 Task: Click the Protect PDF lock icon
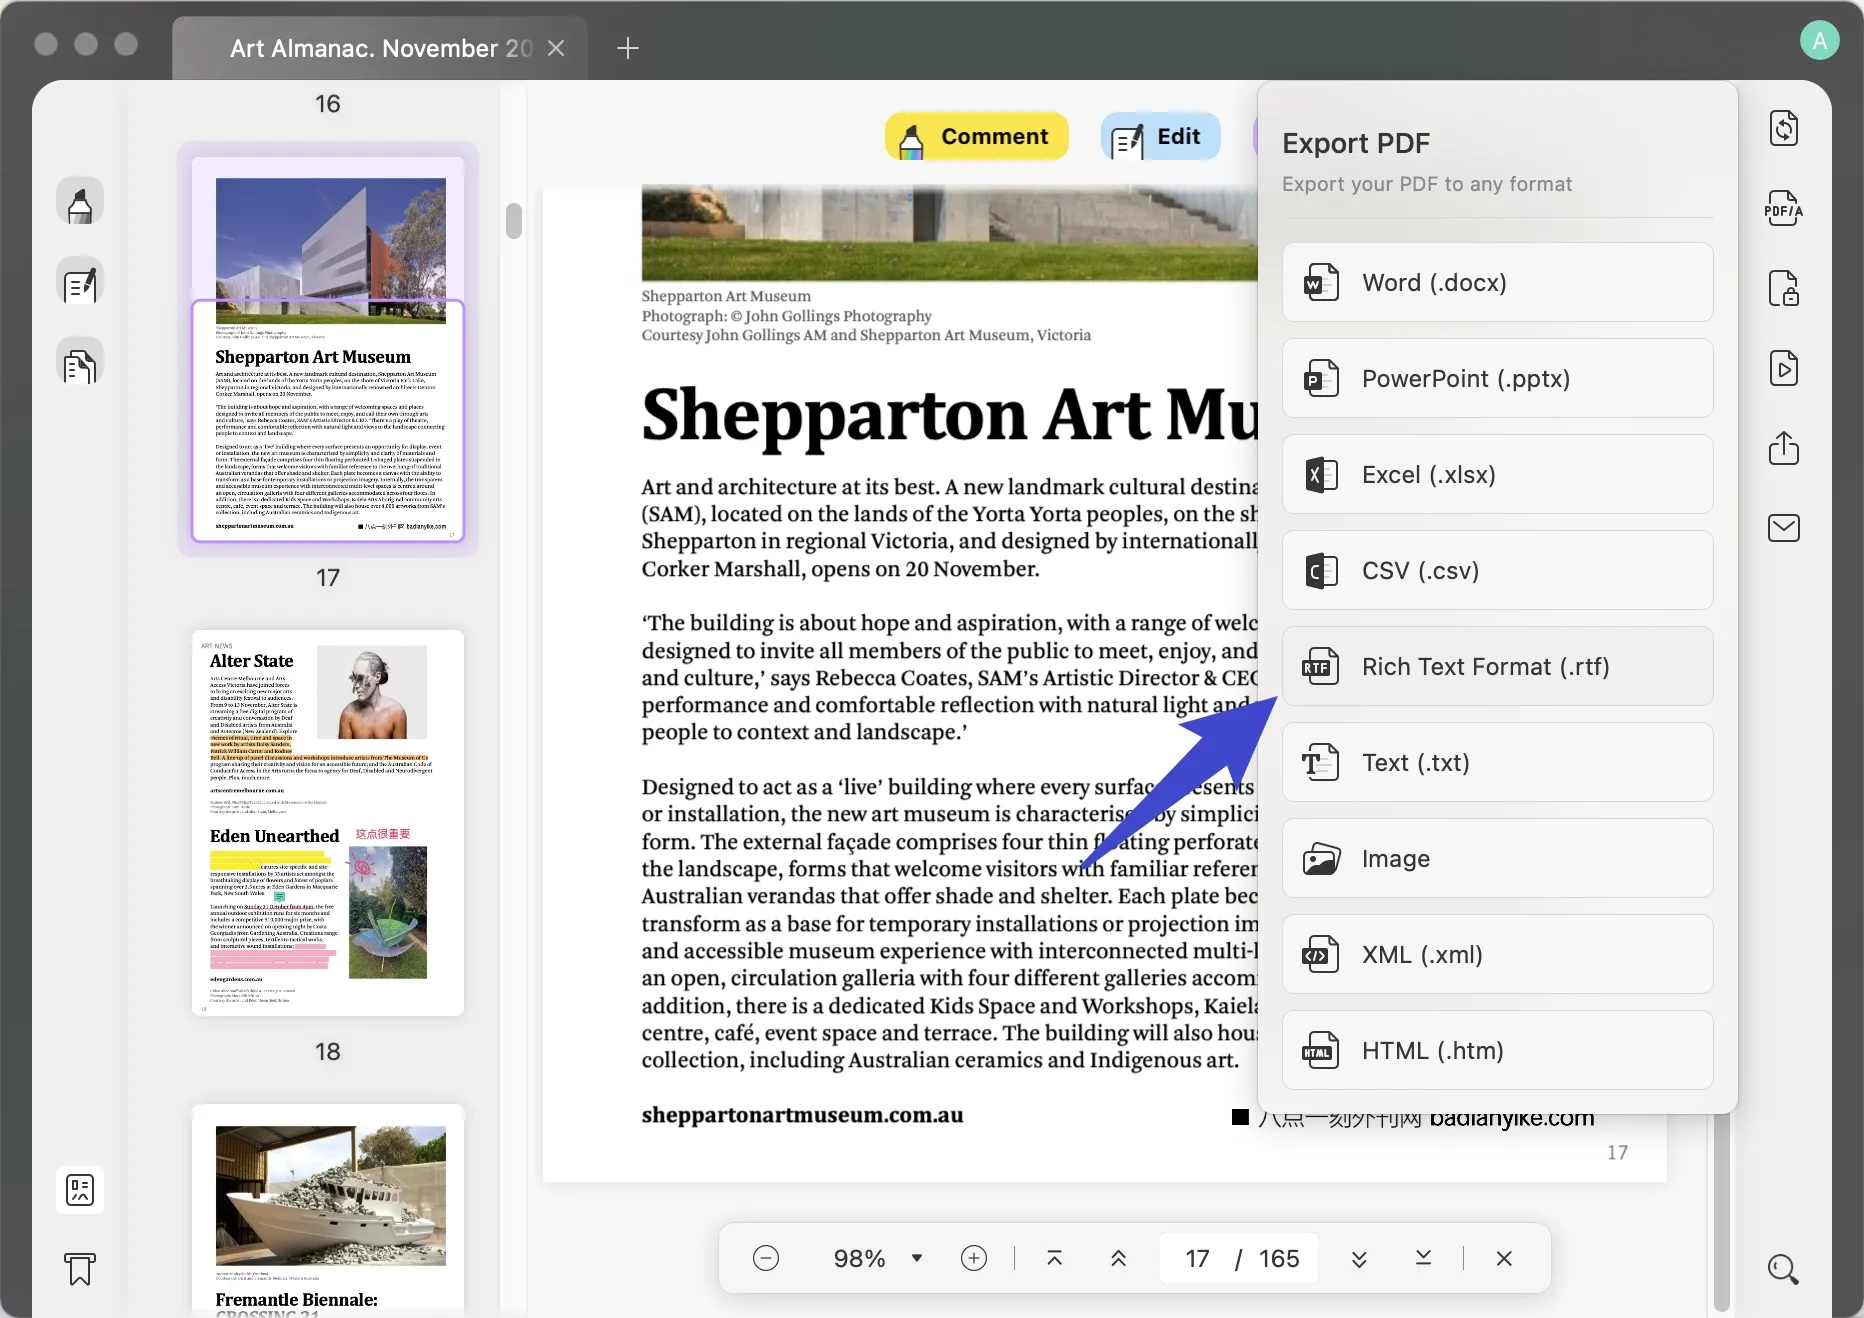1784,288
